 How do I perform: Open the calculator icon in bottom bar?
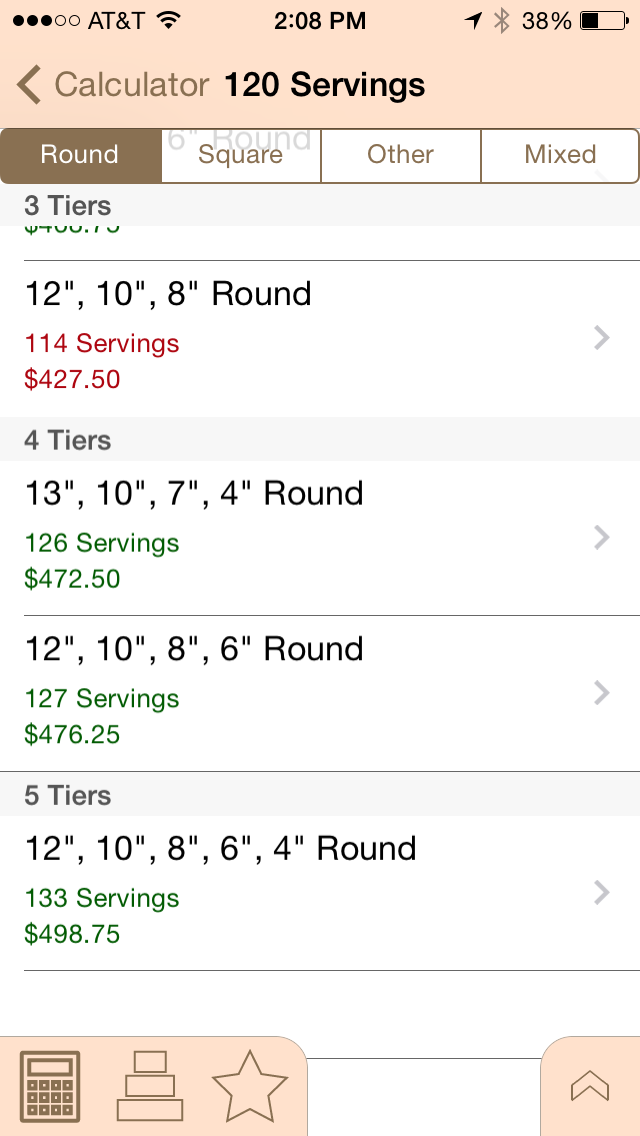coord(51,1087)
